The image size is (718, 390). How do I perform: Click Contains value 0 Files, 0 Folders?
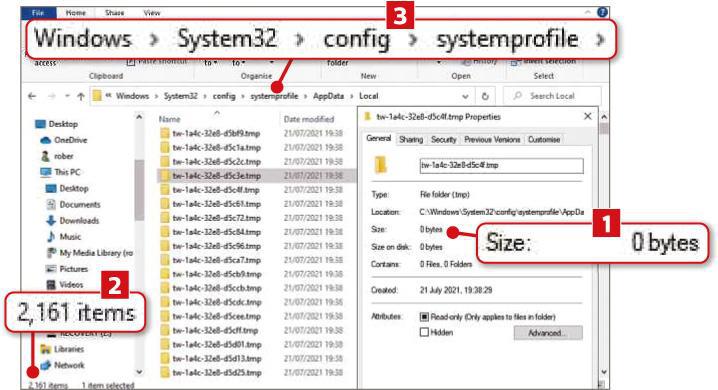446,264
